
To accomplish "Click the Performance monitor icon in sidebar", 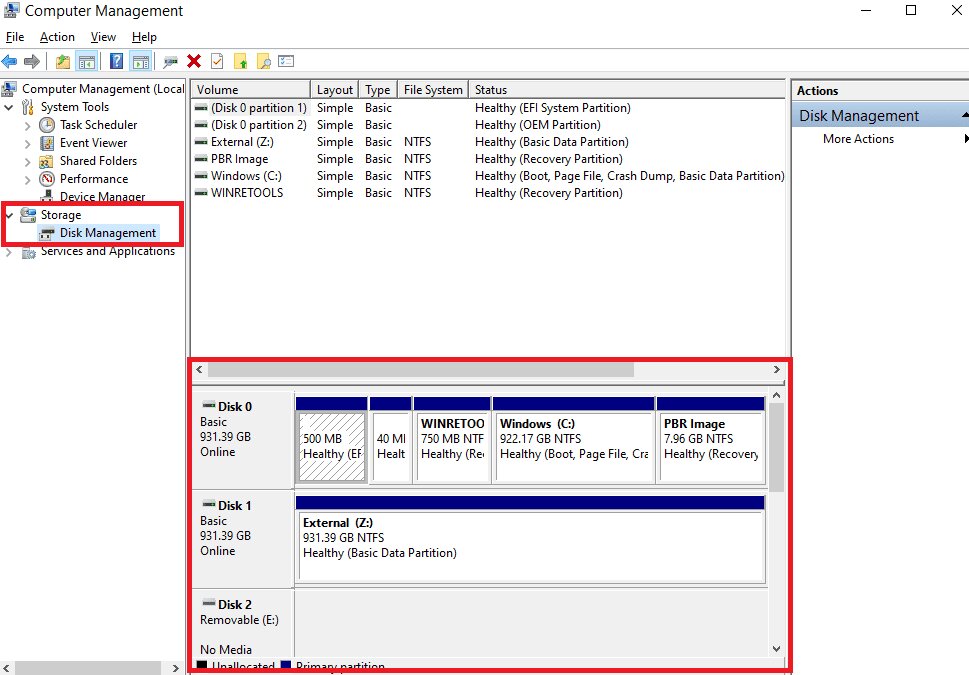I will tap(47, 178).
